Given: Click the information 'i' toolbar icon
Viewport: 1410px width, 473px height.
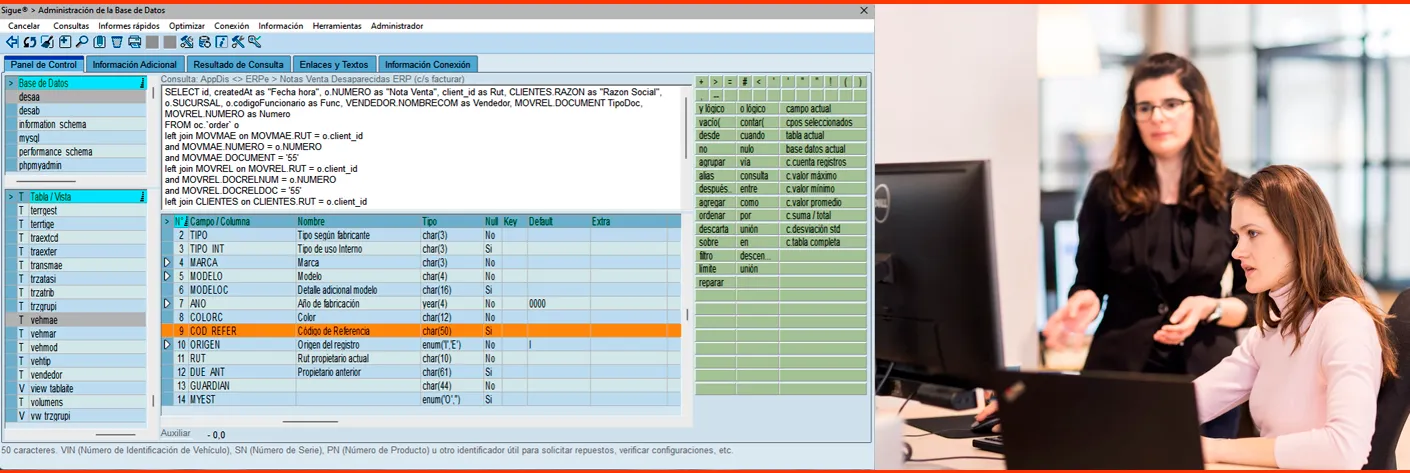Looking at the screenshot, I should coord(221,42).
